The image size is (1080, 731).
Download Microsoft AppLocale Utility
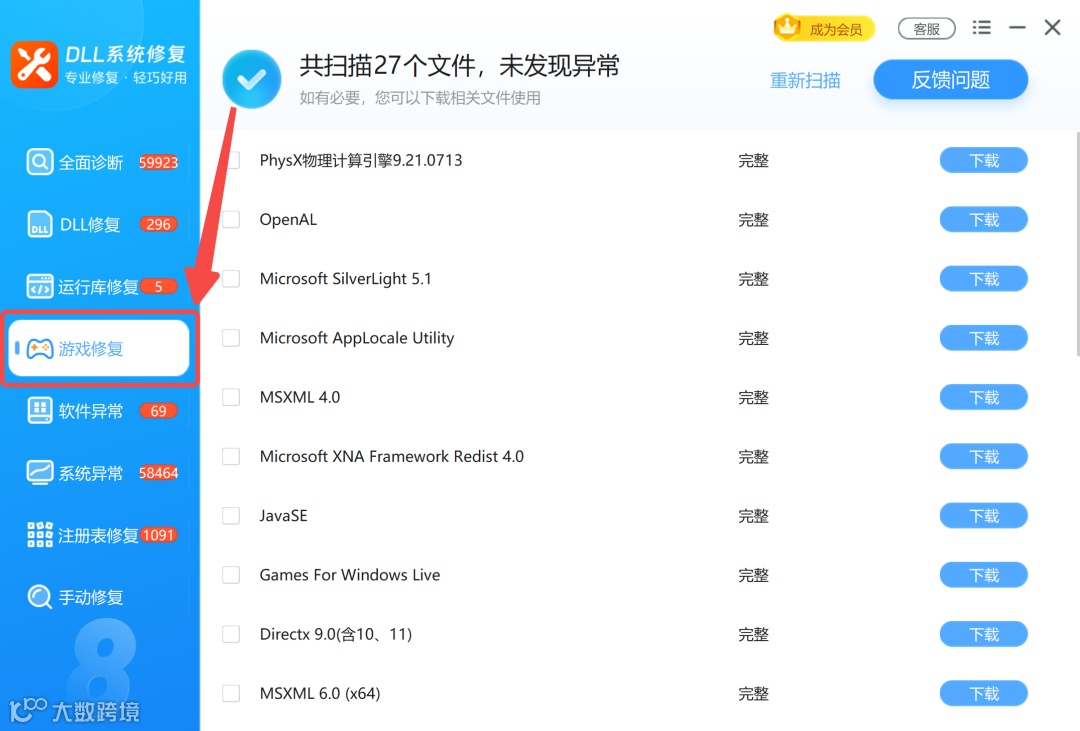coord(984,338)
